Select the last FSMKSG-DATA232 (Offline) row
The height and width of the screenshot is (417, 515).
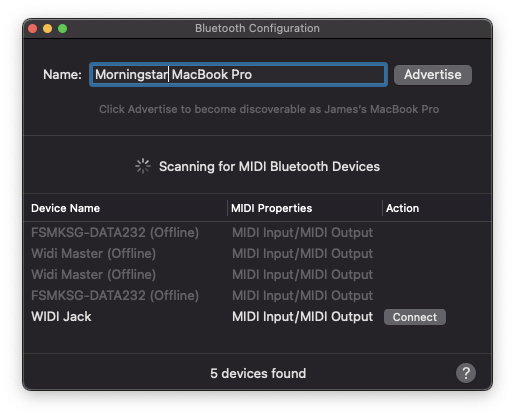click(x=258, y=295)
